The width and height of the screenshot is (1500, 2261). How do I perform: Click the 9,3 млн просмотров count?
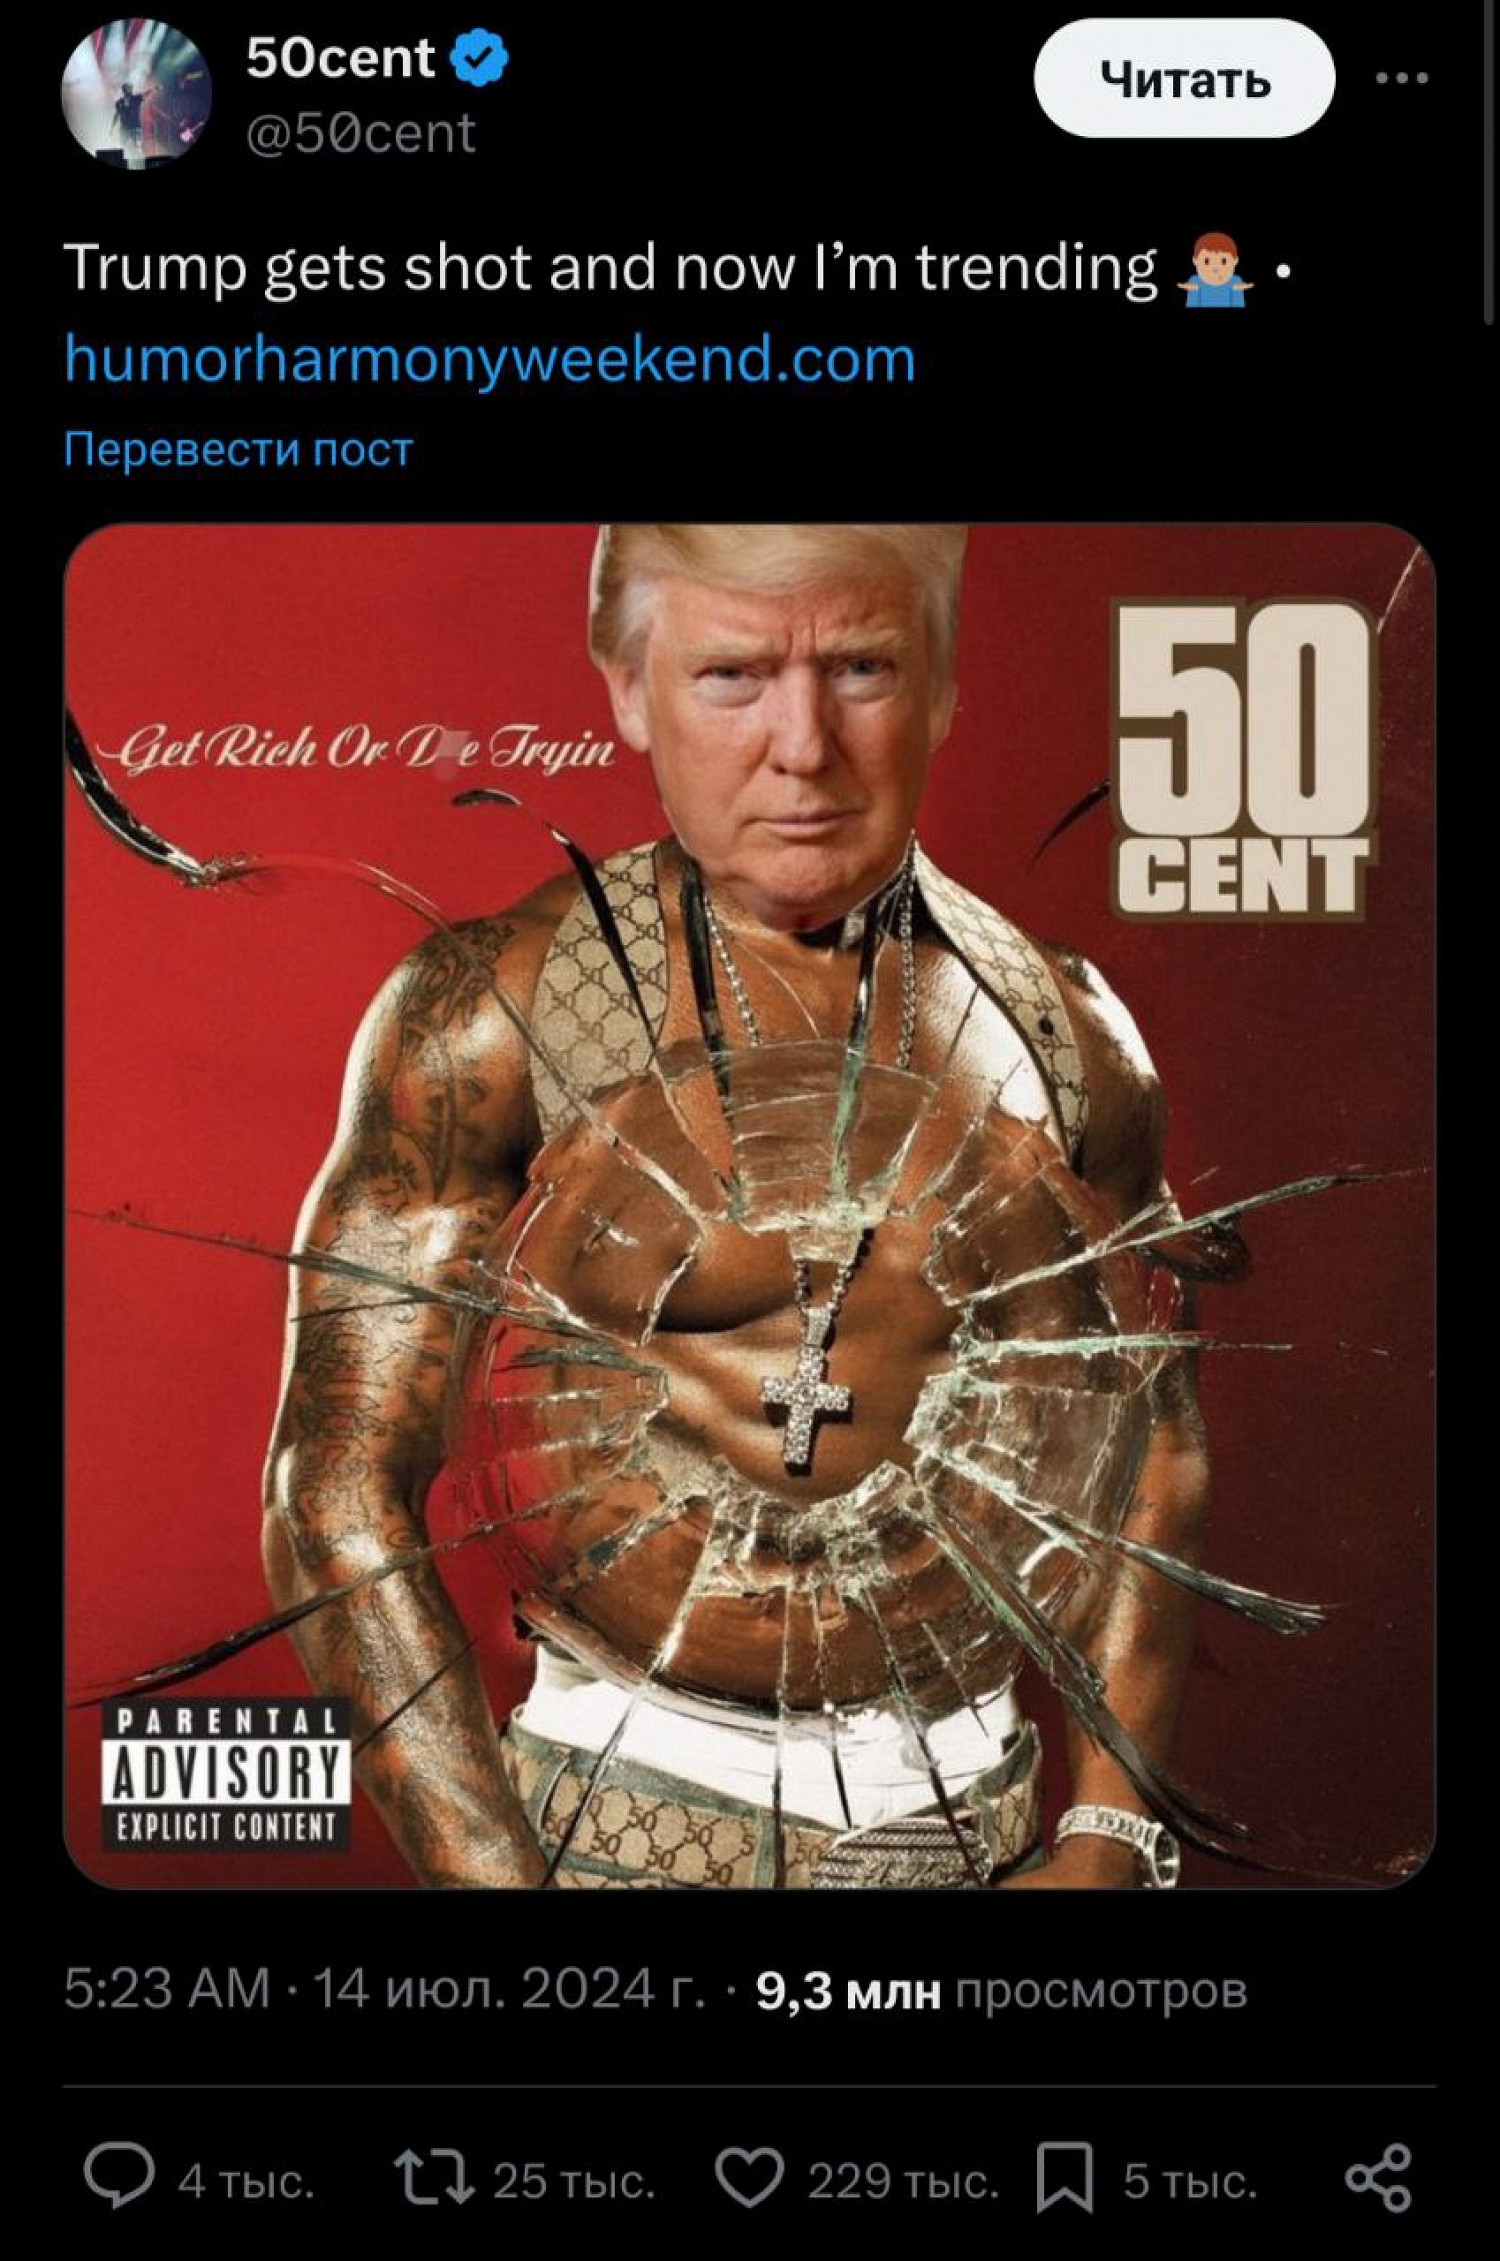1002,1989
